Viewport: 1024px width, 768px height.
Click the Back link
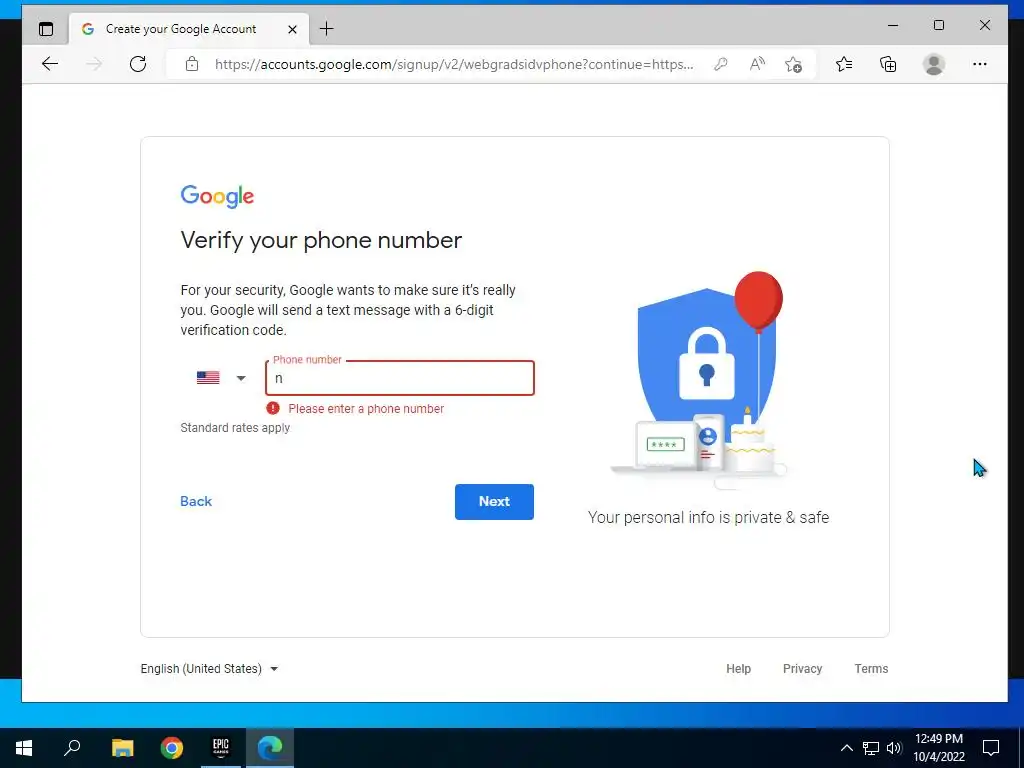[196, 502]
